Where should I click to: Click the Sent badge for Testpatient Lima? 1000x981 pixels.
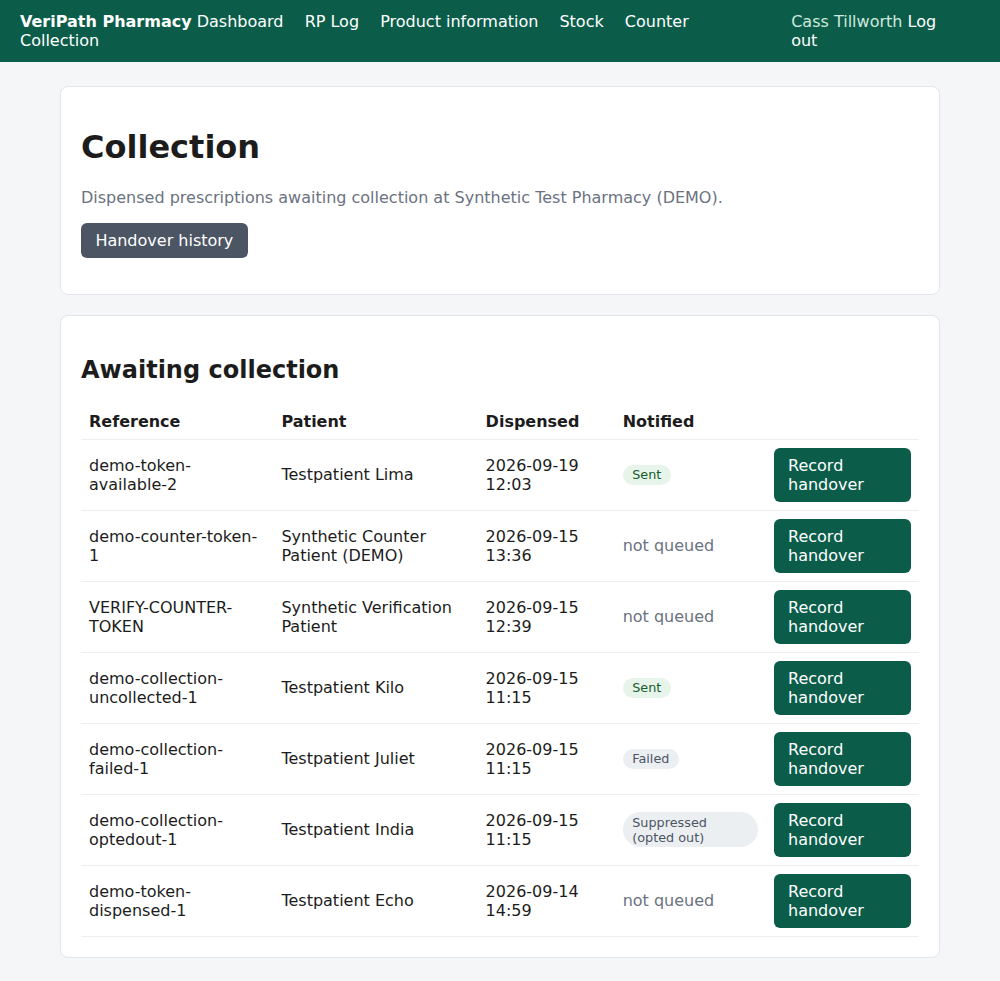pos(646,475)
